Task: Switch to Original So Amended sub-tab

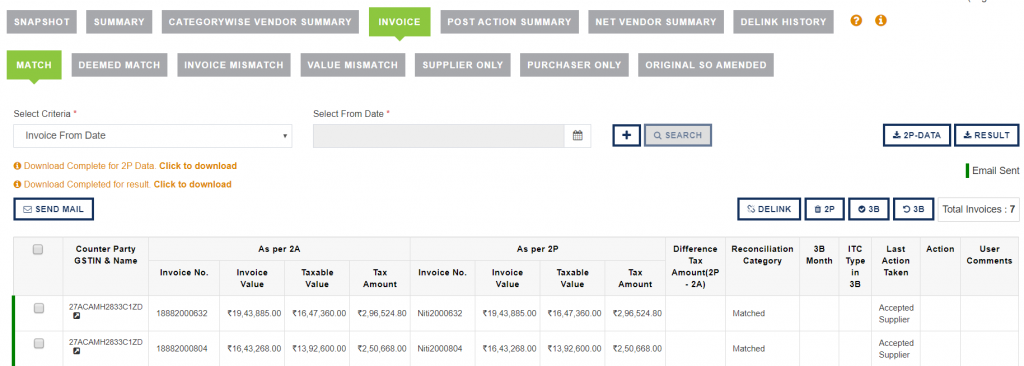Action: point(706,65)
